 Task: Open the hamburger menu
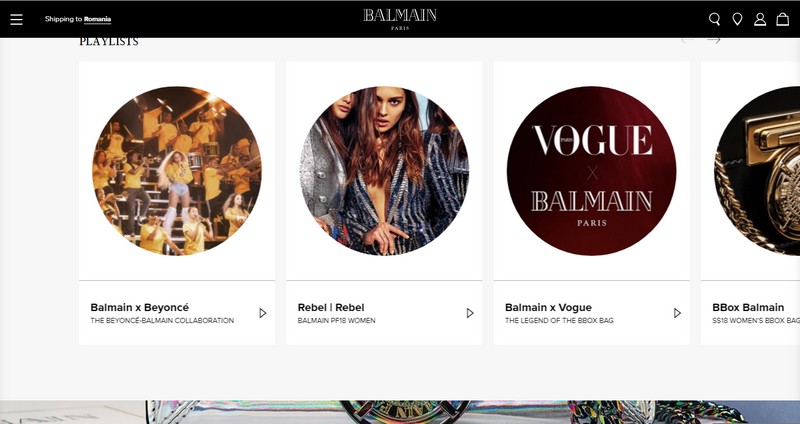(x=16, y=19)
